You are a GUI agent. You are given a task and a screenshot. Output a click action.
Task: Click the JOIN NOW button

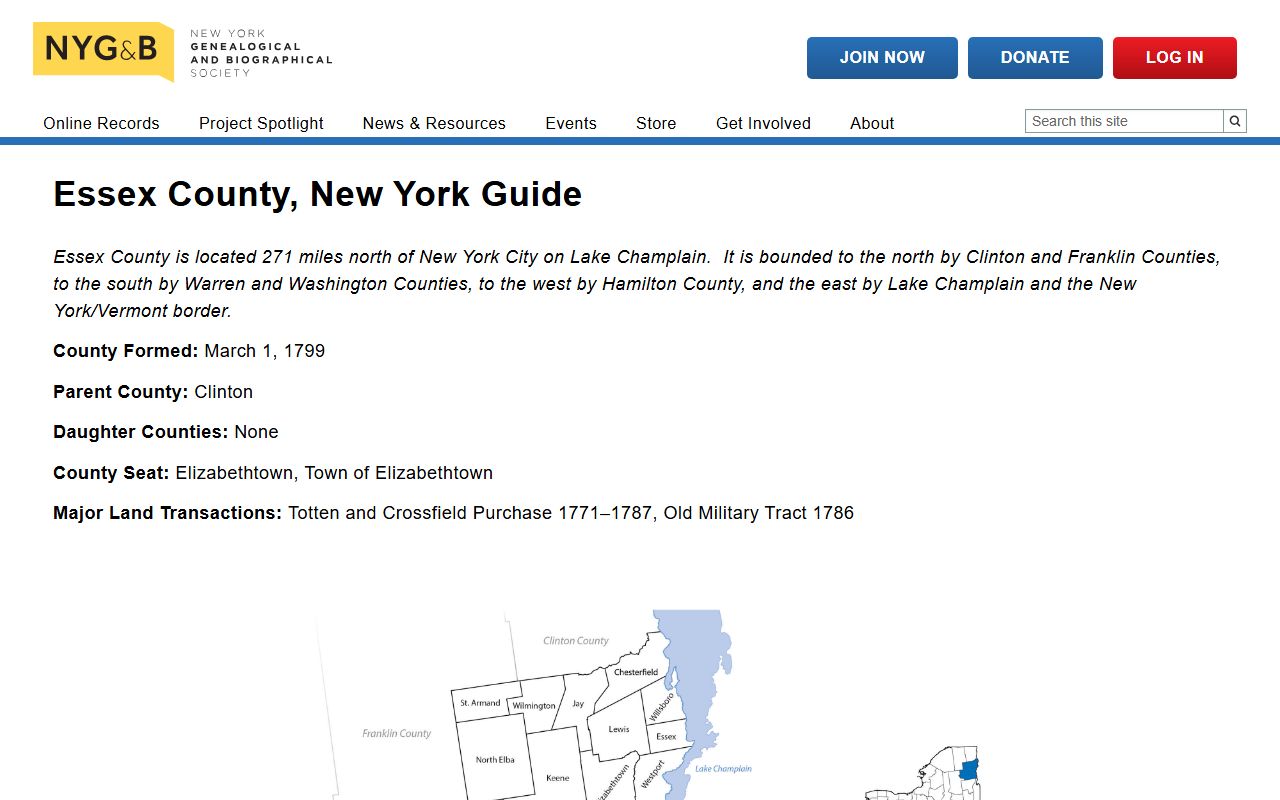click(x=882, y=58)
